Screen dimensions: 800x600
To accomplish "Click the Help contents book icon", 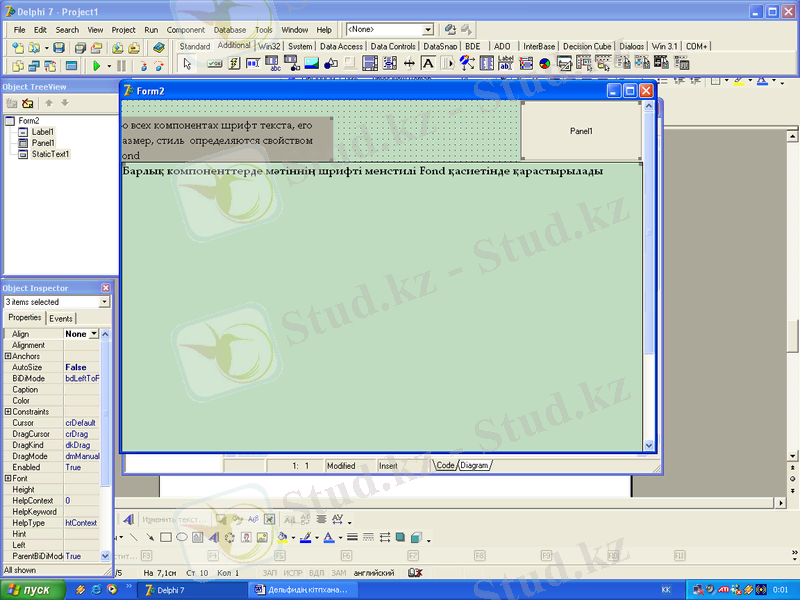I will (159, 48).
